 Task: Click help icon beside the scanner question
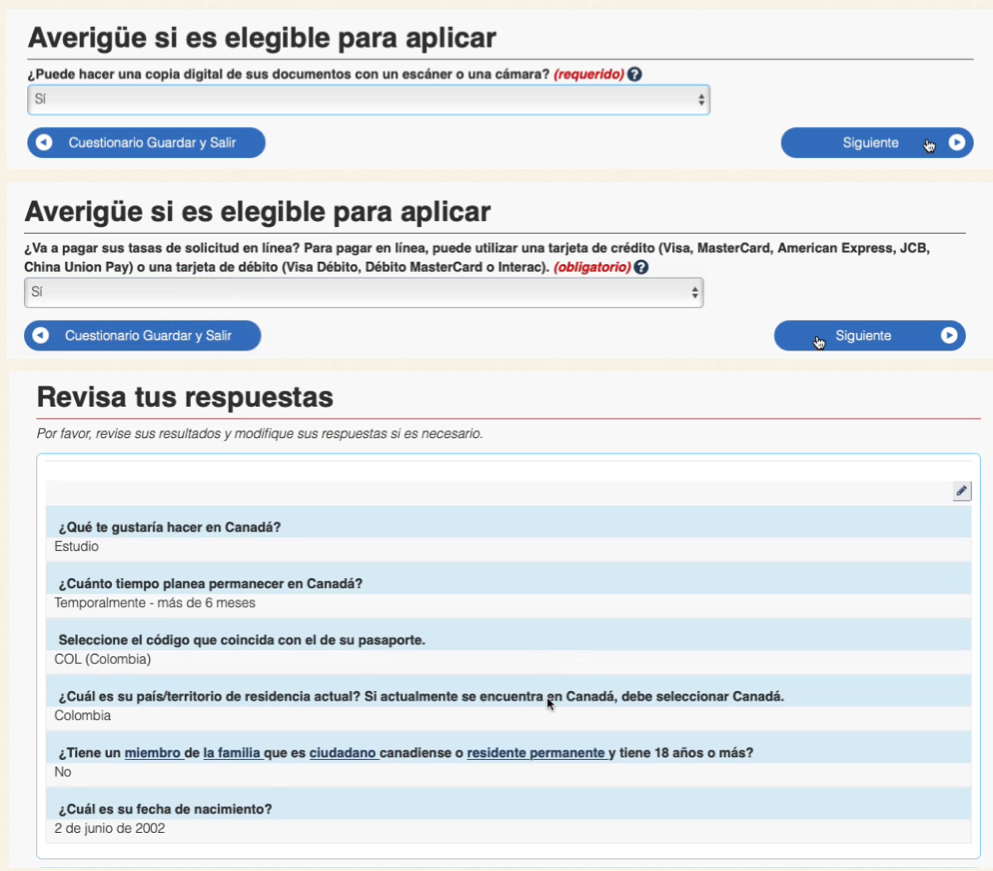[634, 75]
